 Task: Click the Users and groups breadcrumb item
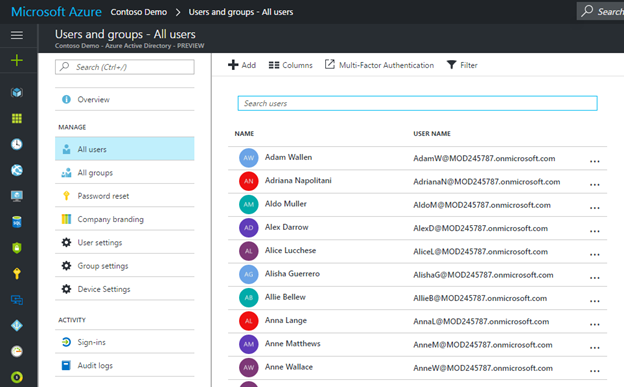click(x=241, y=12)
